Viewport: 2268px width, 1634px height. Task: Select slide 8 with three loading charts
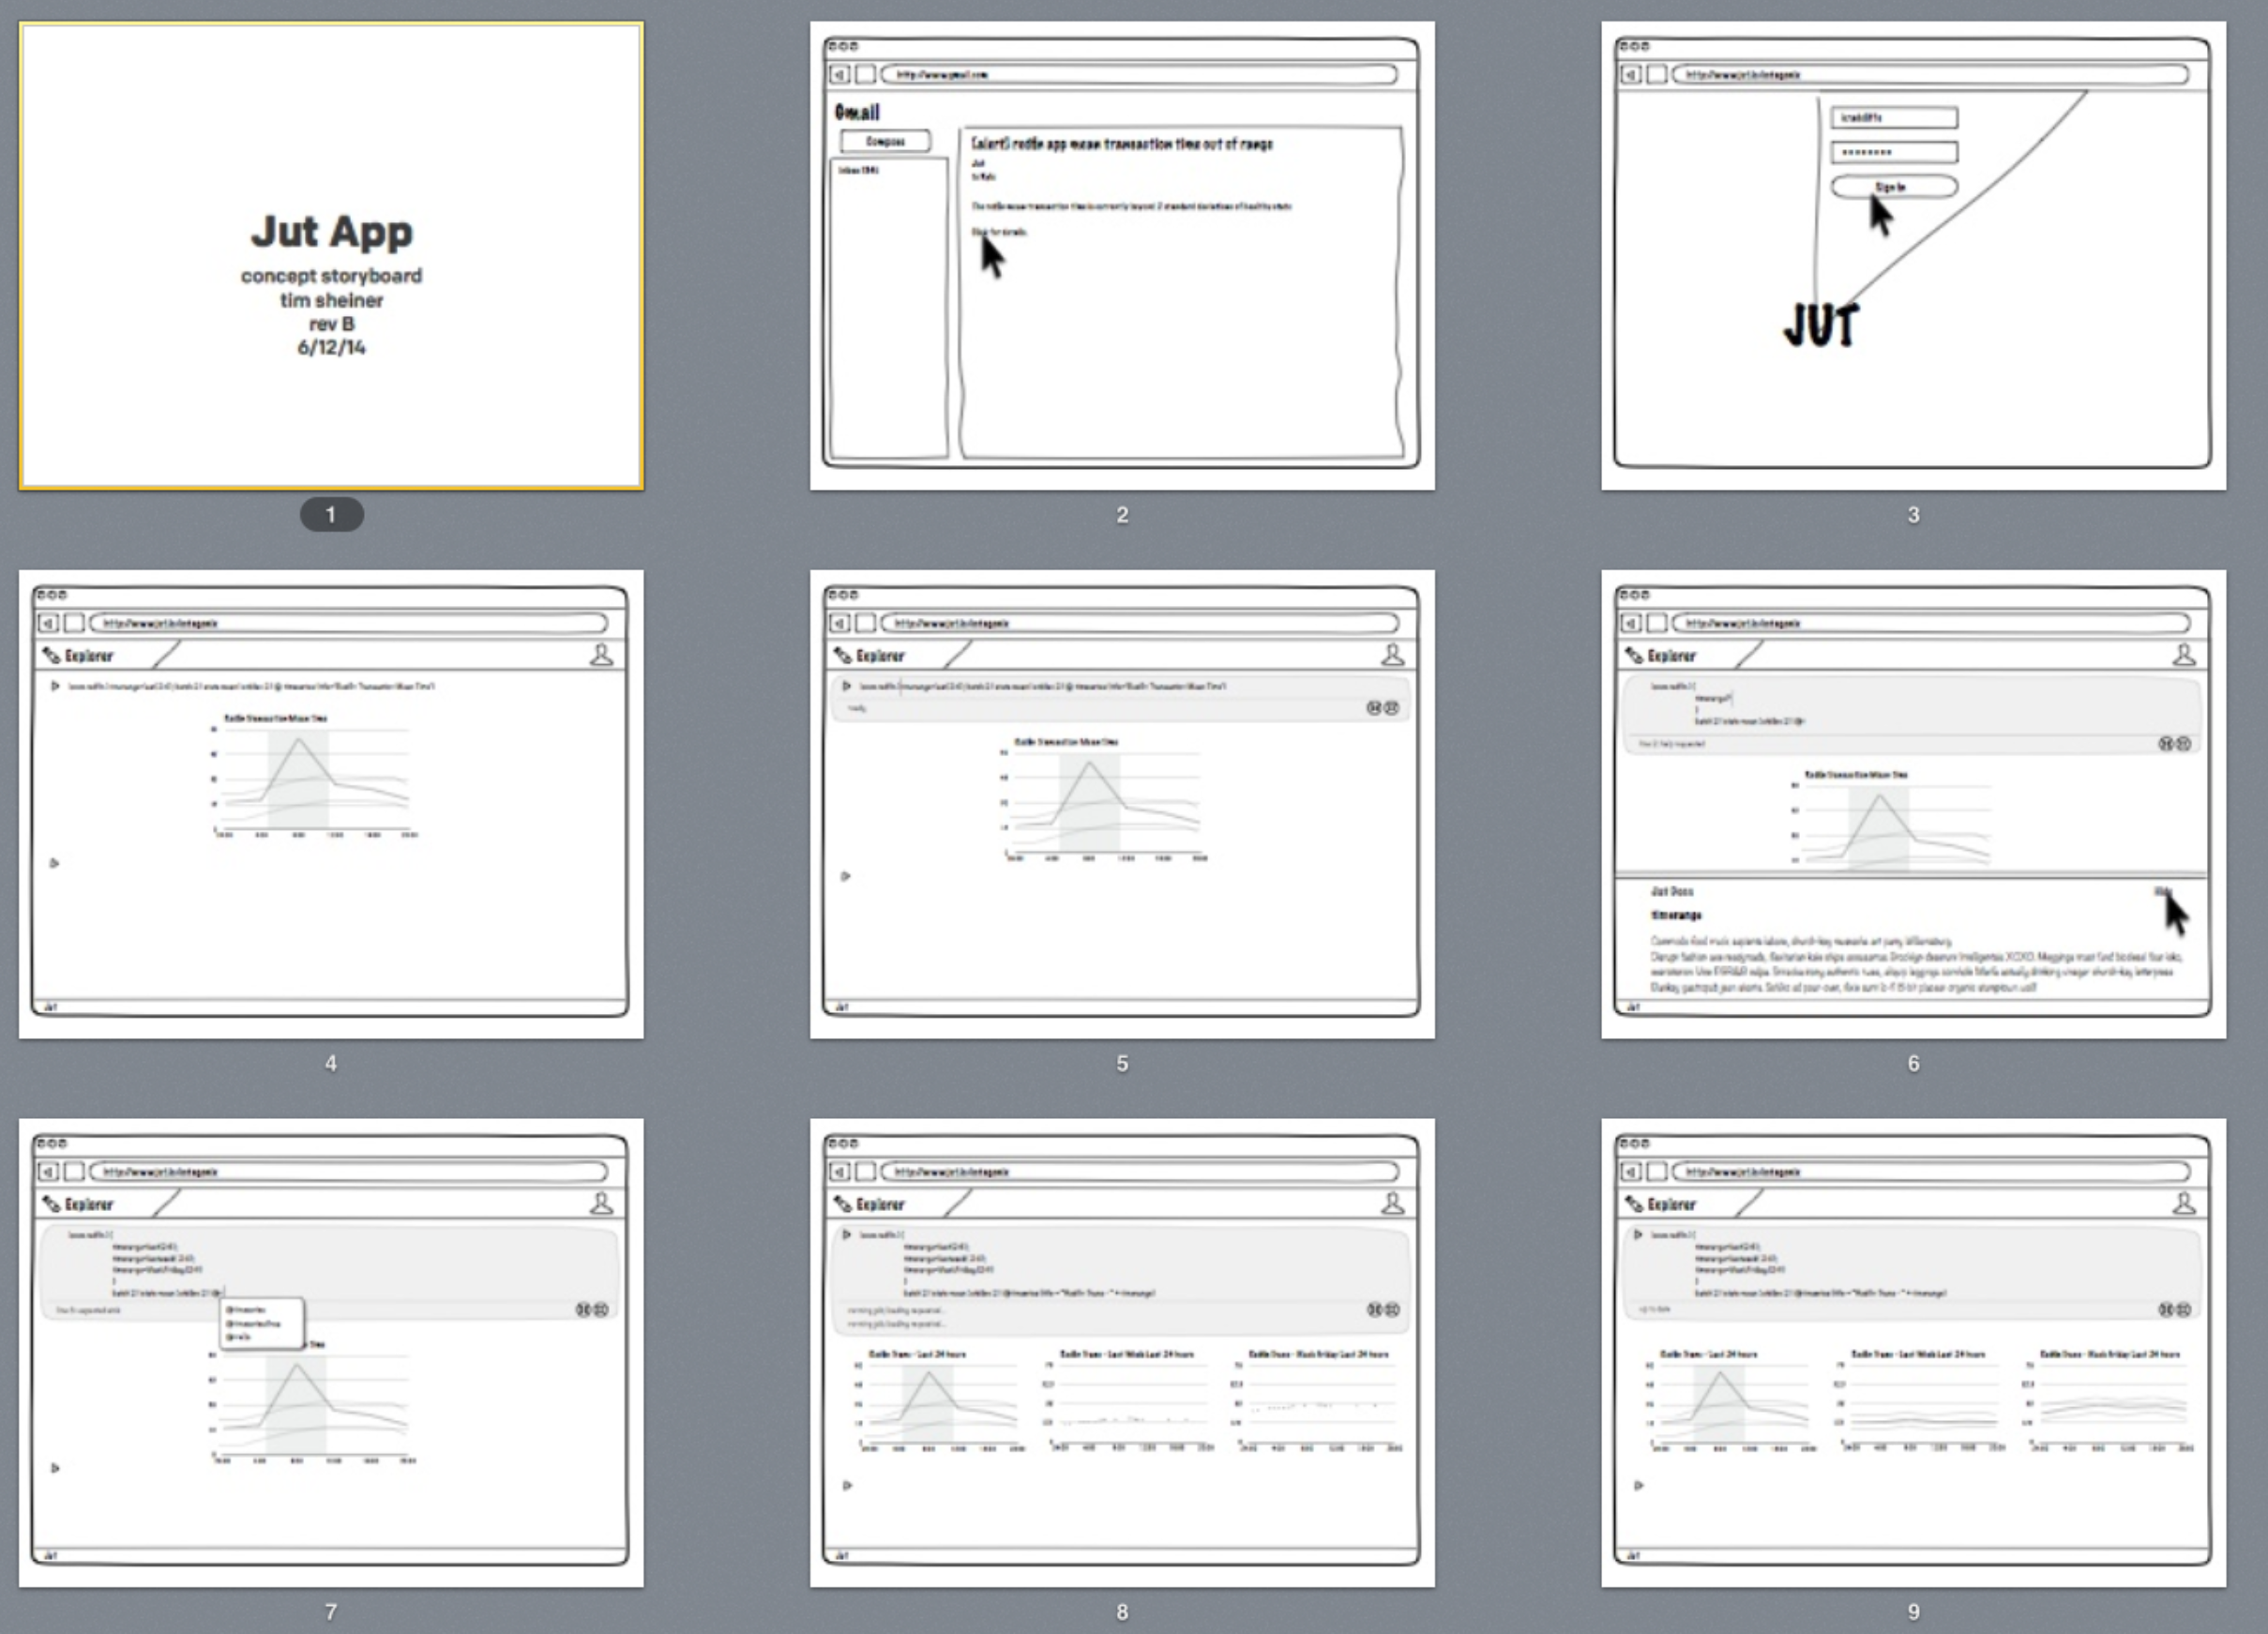click(1122, 1352)
